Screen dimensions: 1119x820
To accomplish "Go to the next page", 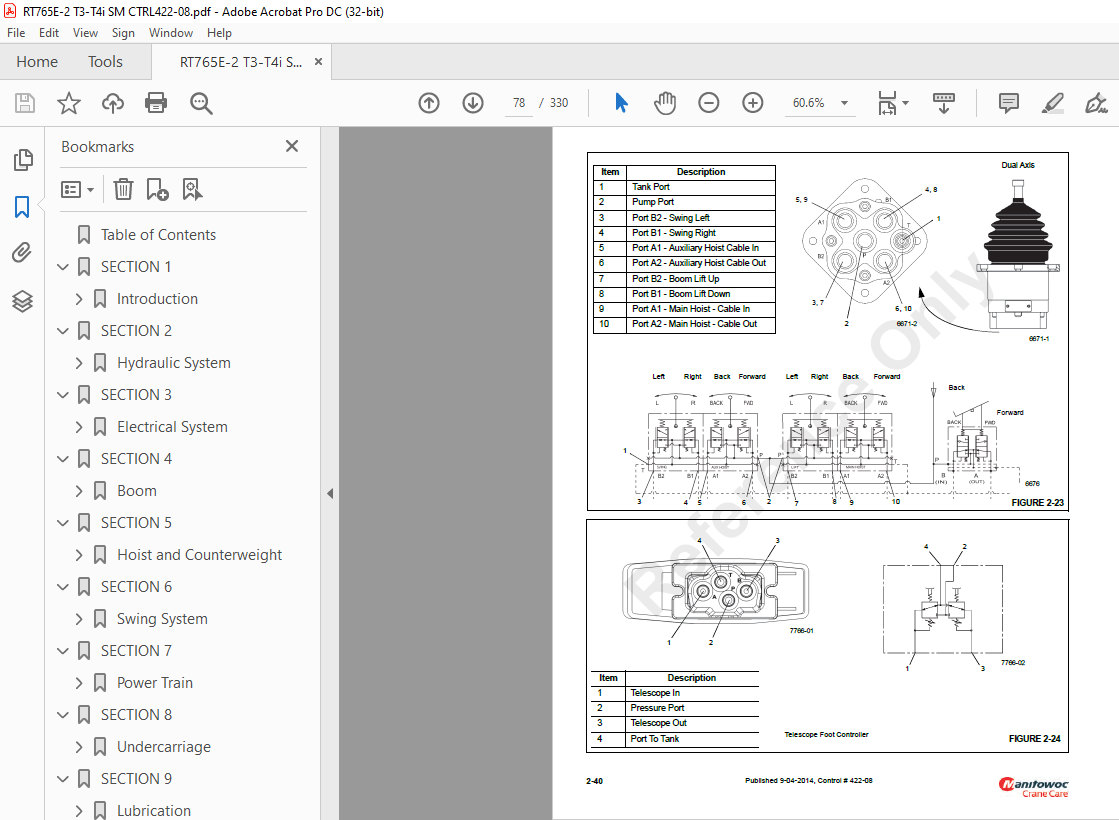I will (472, 103).
